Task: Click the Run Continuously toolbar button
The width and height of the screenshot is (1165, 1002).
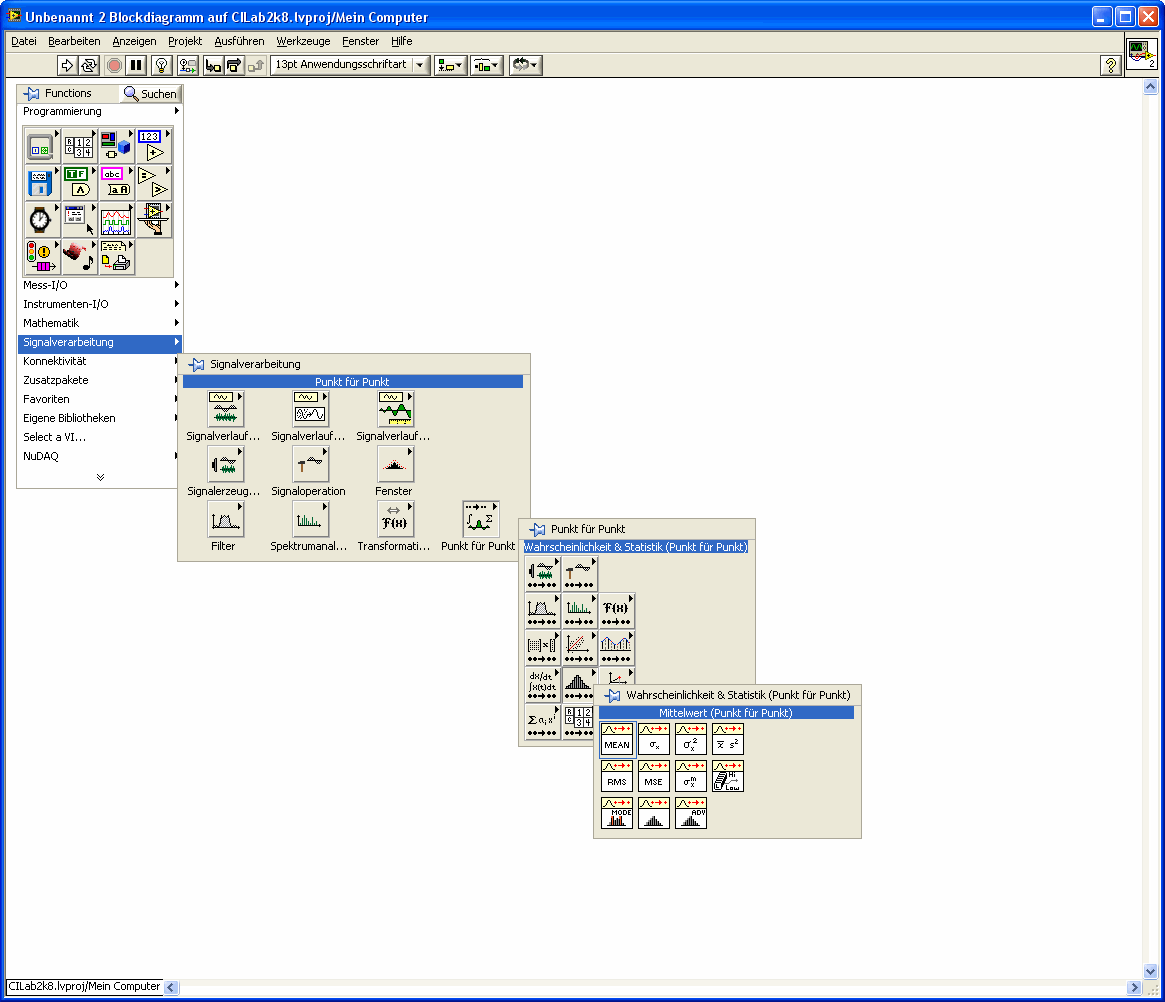Action: [x=89, y=65]
